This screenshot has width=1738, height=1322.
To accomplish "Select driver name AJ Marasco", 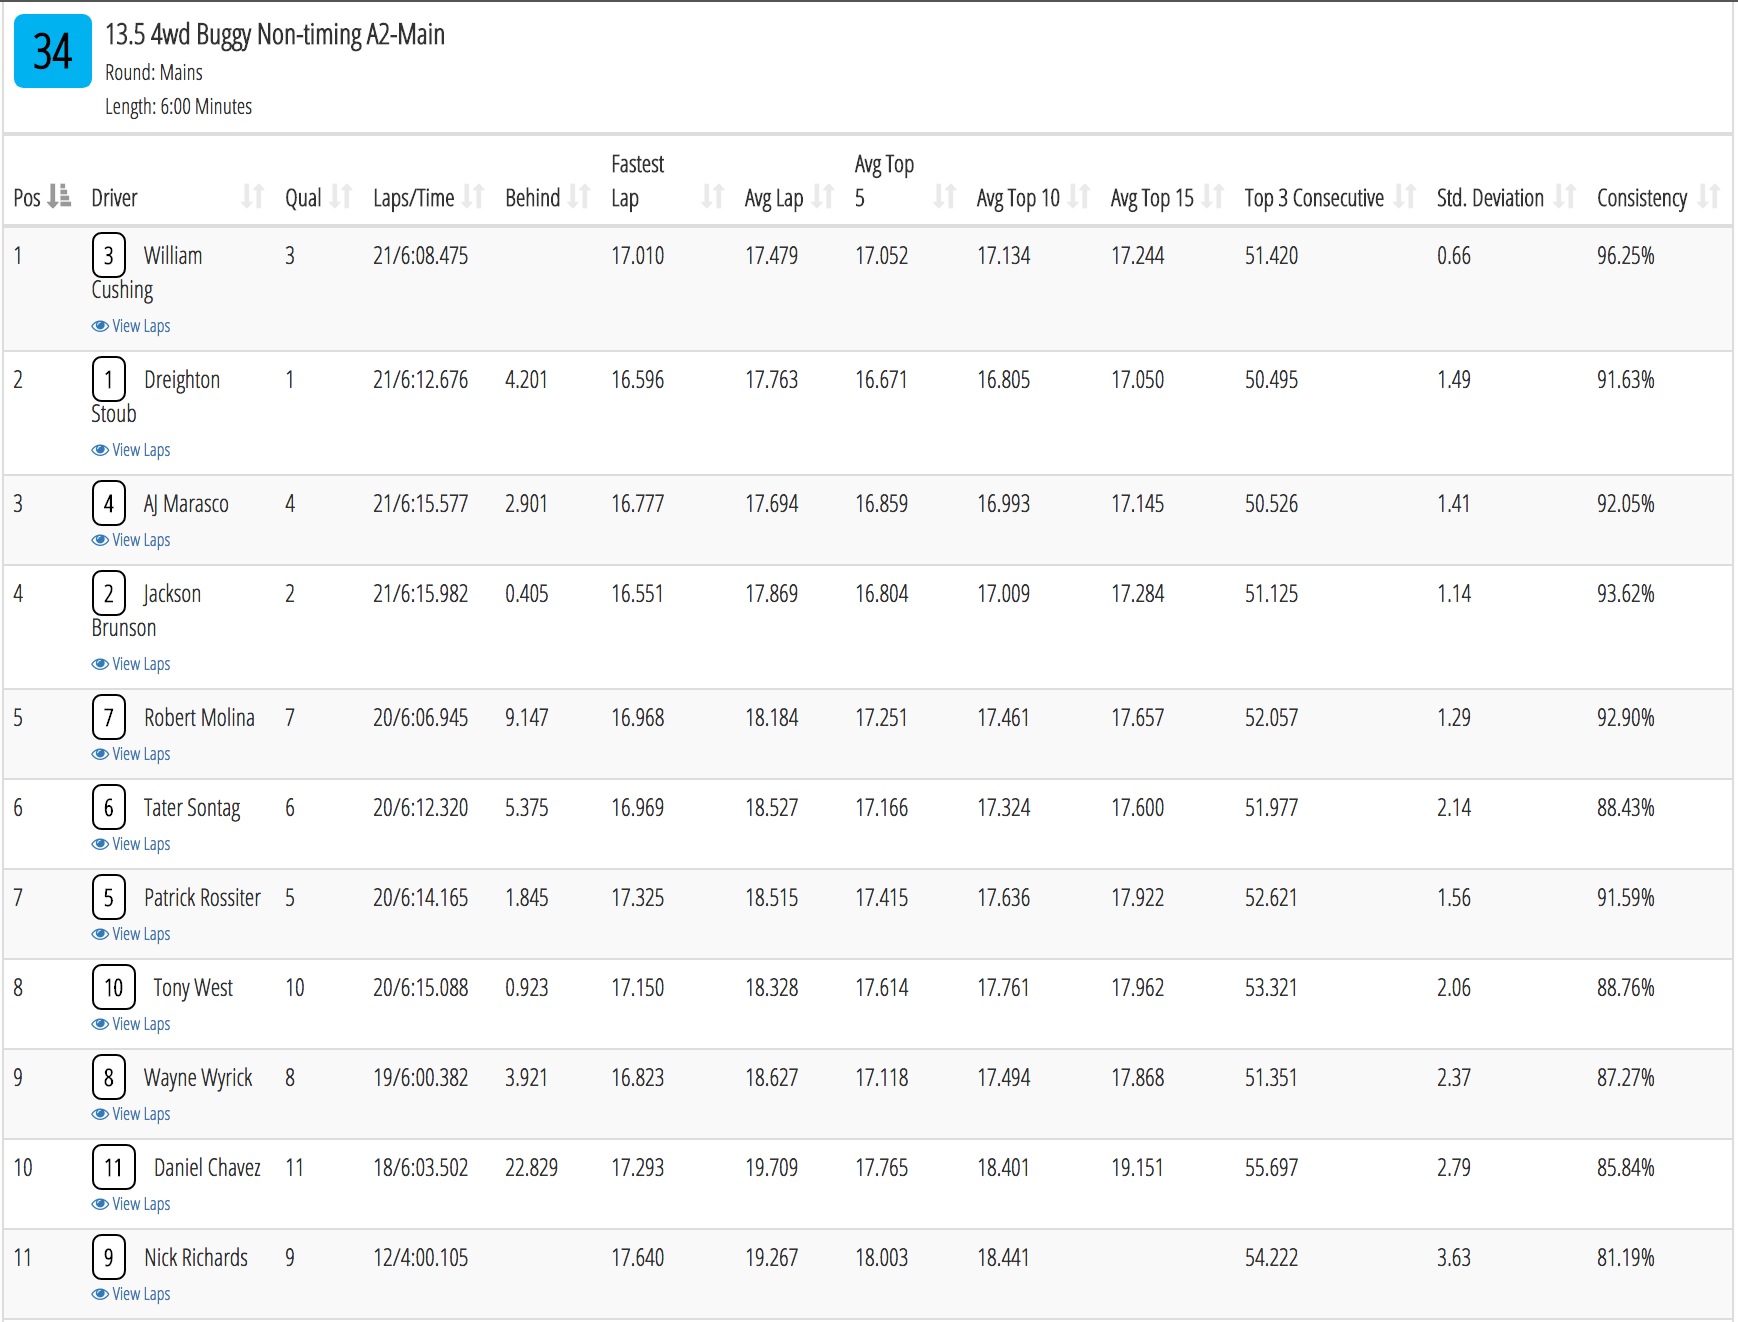I will [x=186, y=504].
